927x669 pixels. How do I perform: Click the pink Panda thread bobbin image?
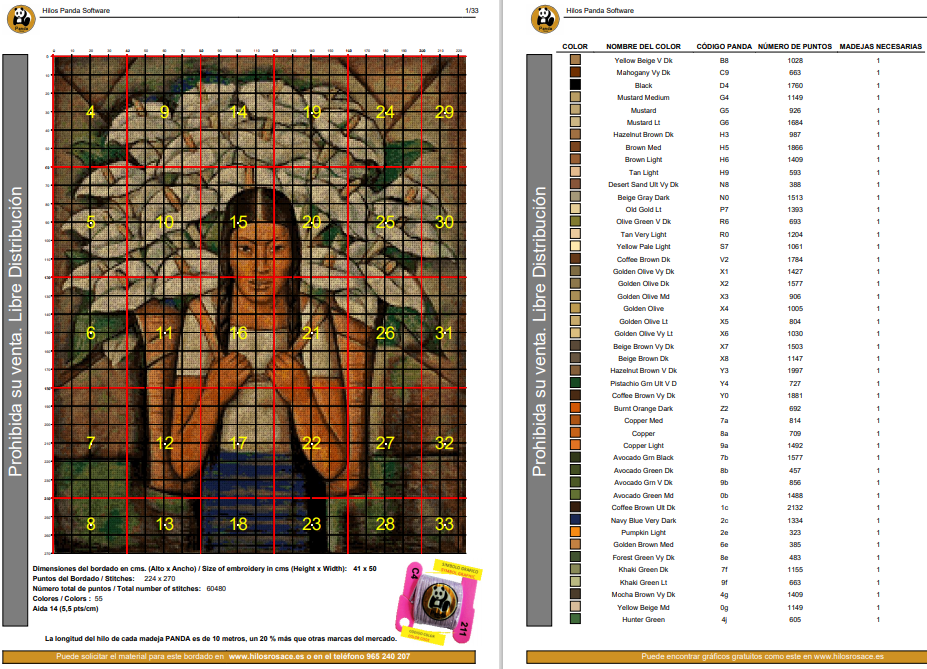coord(437,602)
